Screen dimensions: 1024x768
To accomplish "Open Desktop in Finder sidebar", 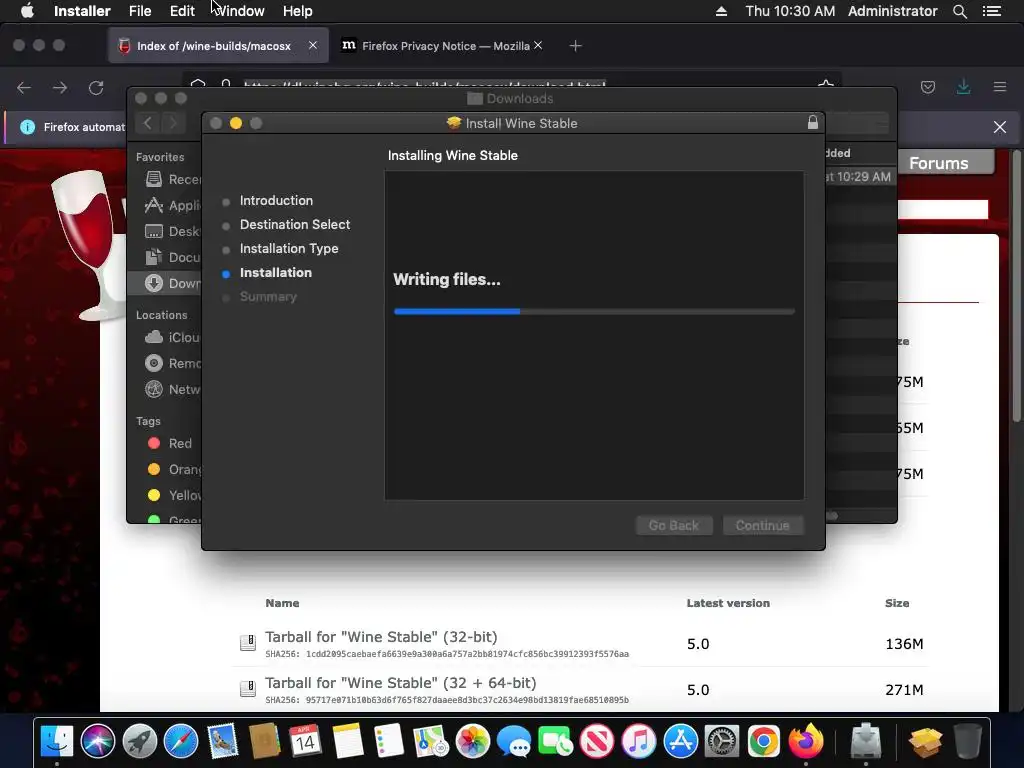I will [173, 231].
